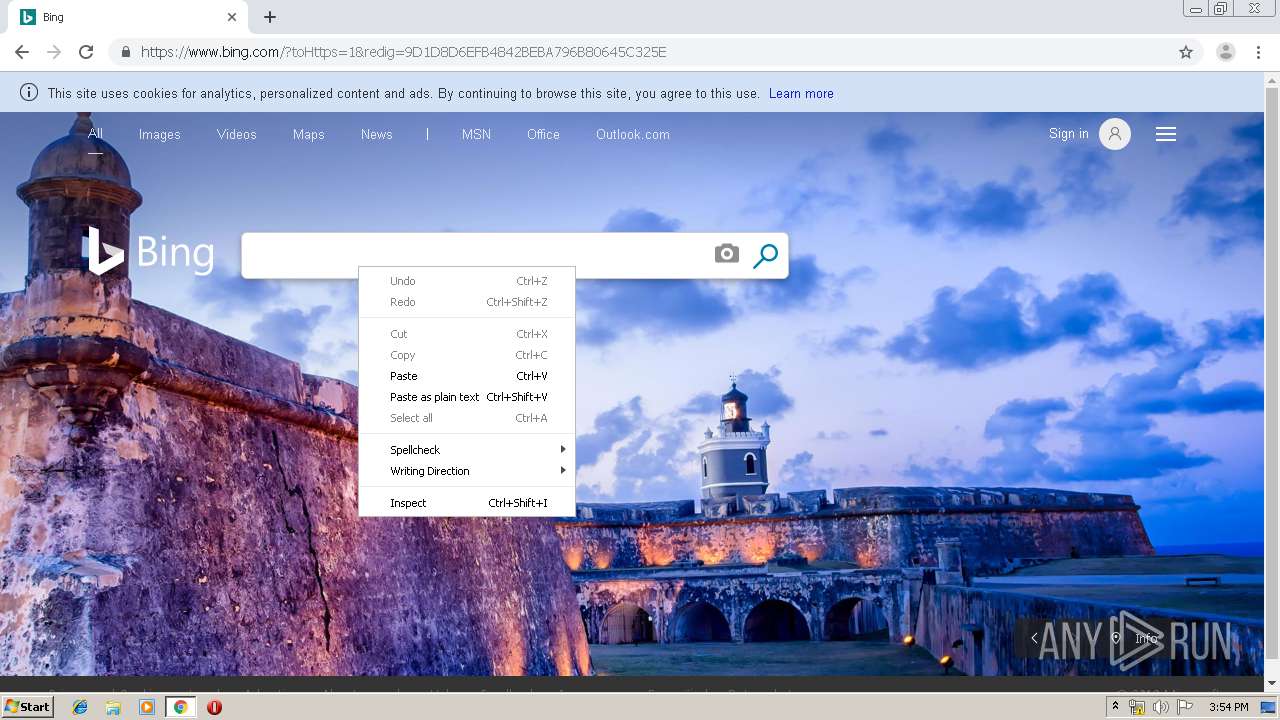
Task: Select Inspect from context menu
Action: [x=467, y=503]
